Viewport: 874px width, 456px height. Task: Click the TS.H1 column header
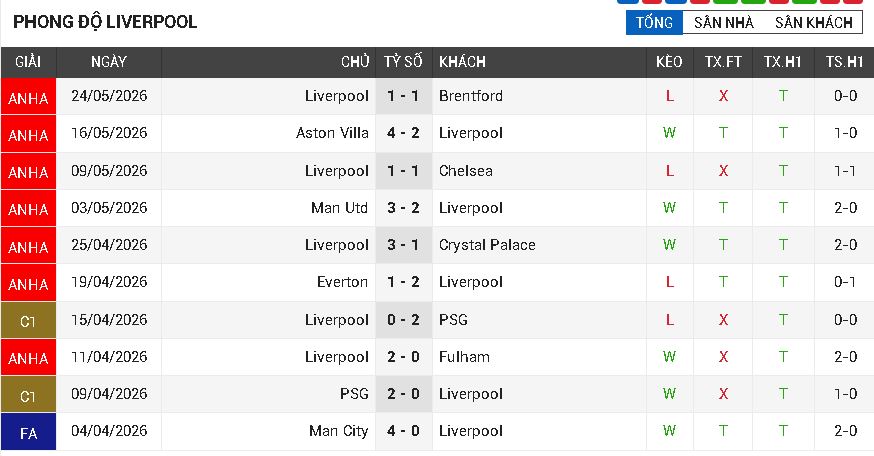click(844, 62)
